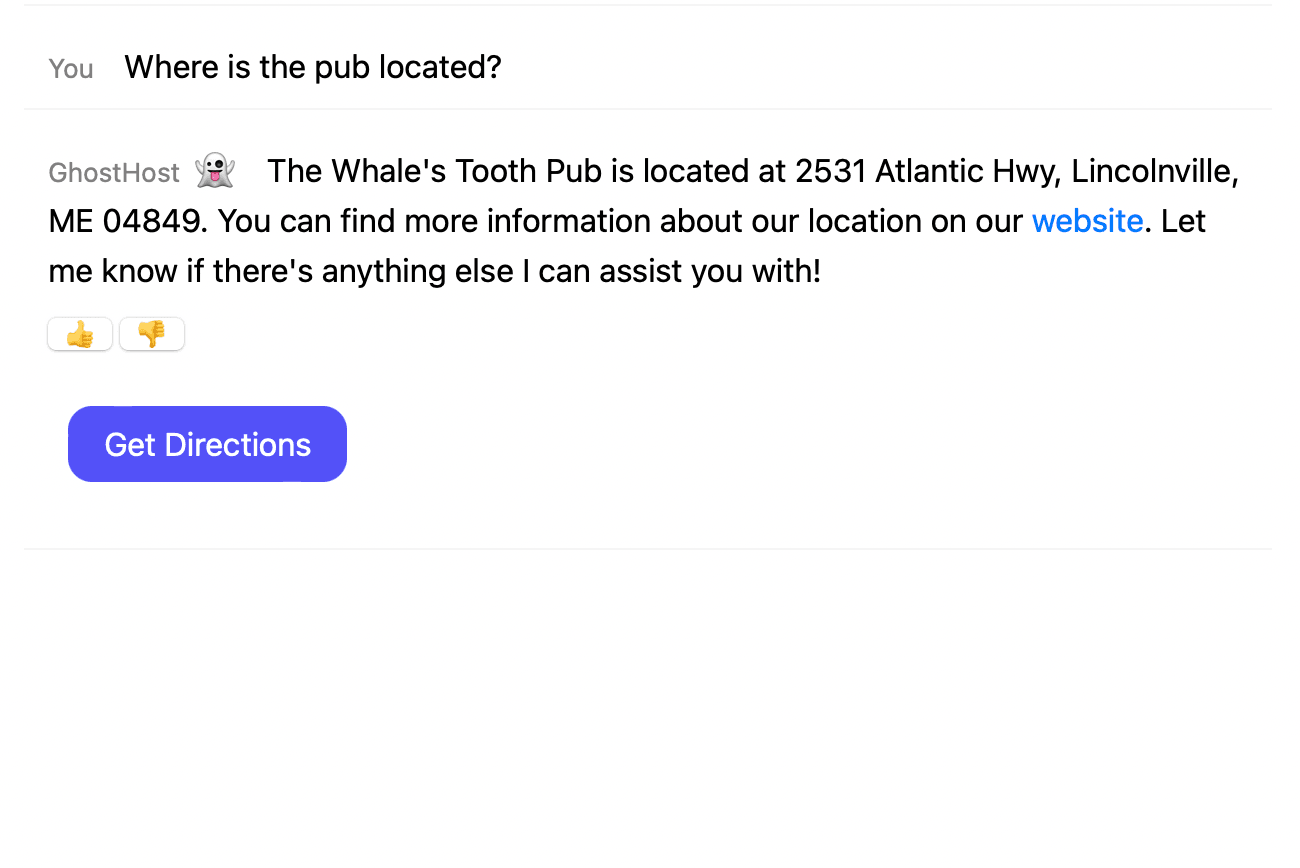Click the GhostHost sender name
The image size is (1300, 868).
tap(114, 173)
